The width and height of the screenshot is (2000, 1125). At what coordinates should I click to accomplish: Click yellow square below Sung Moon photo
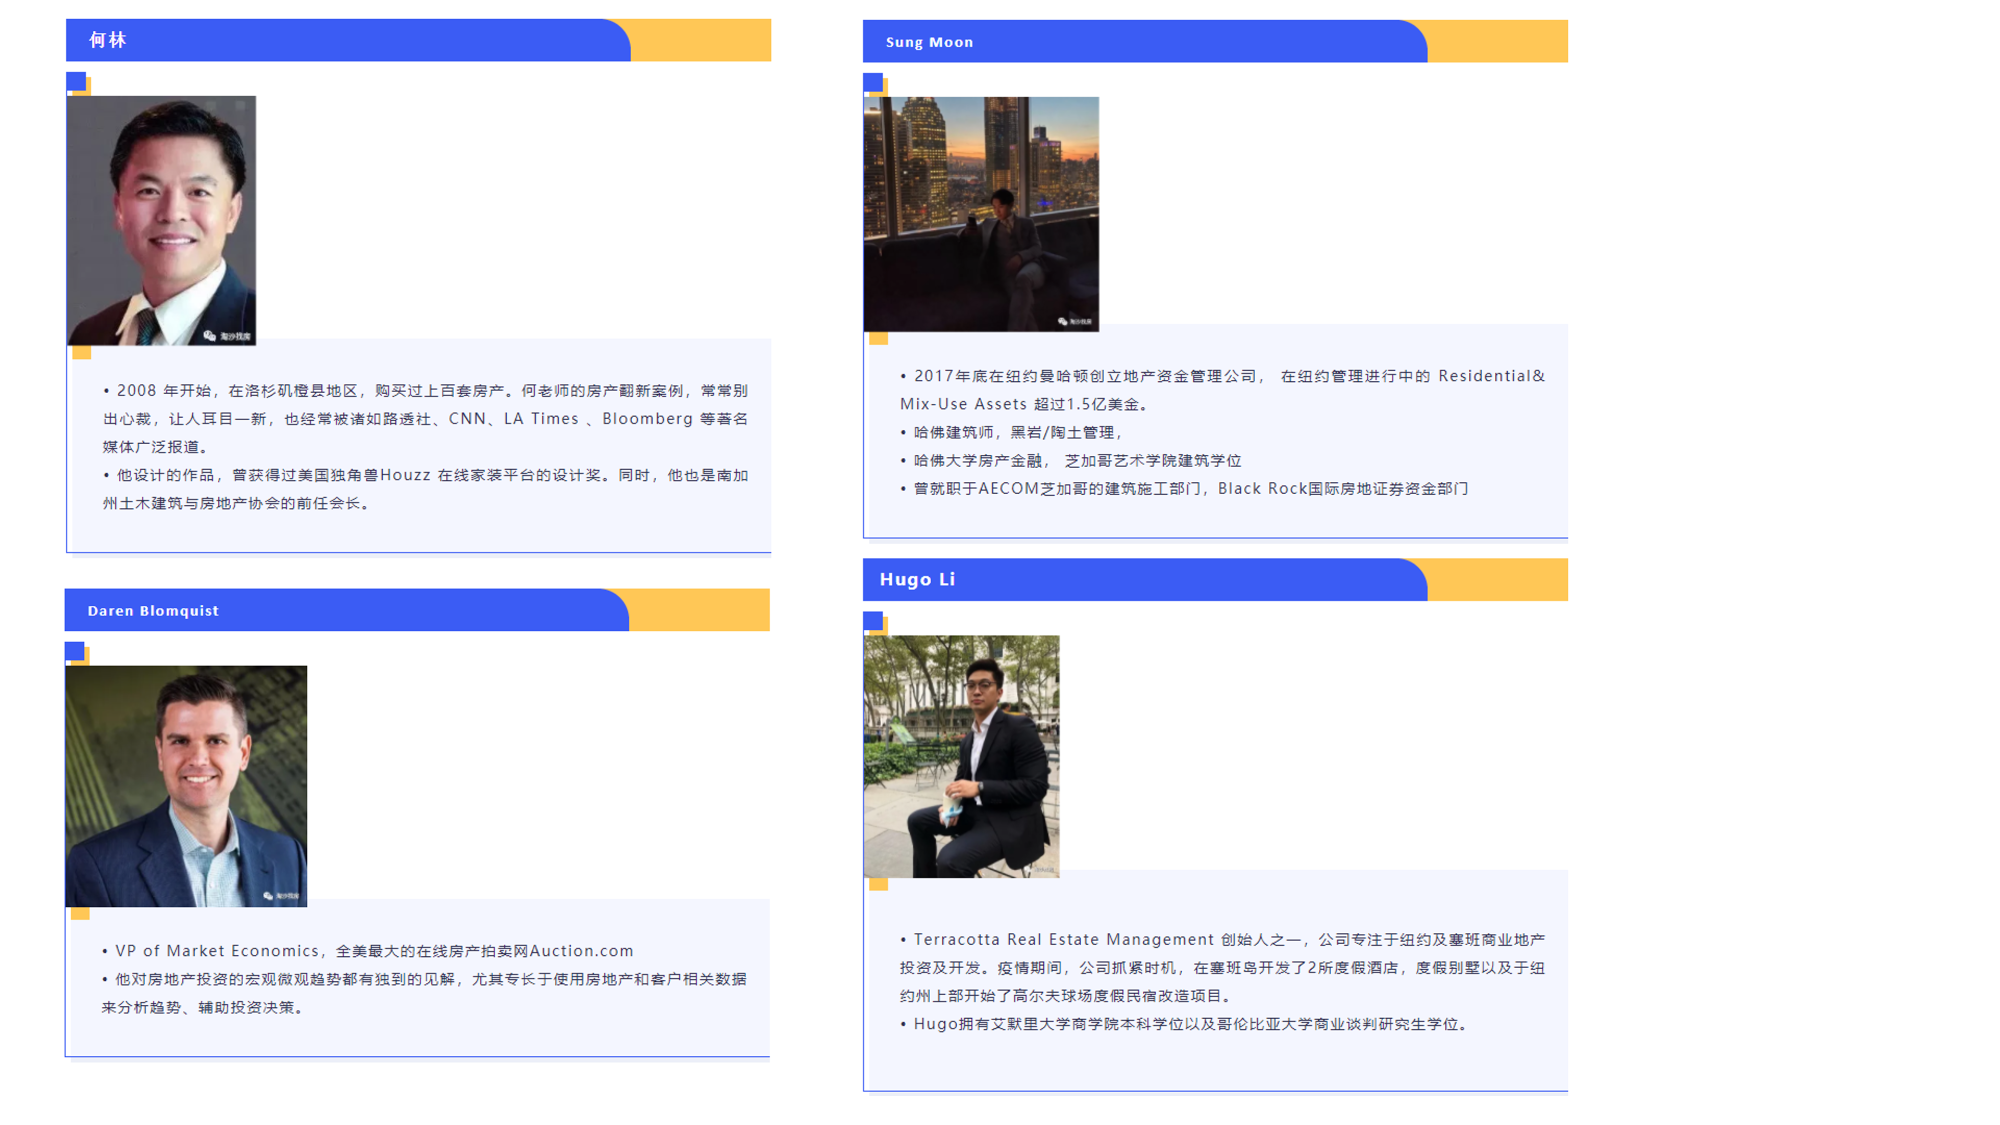(x=878, y=339)
